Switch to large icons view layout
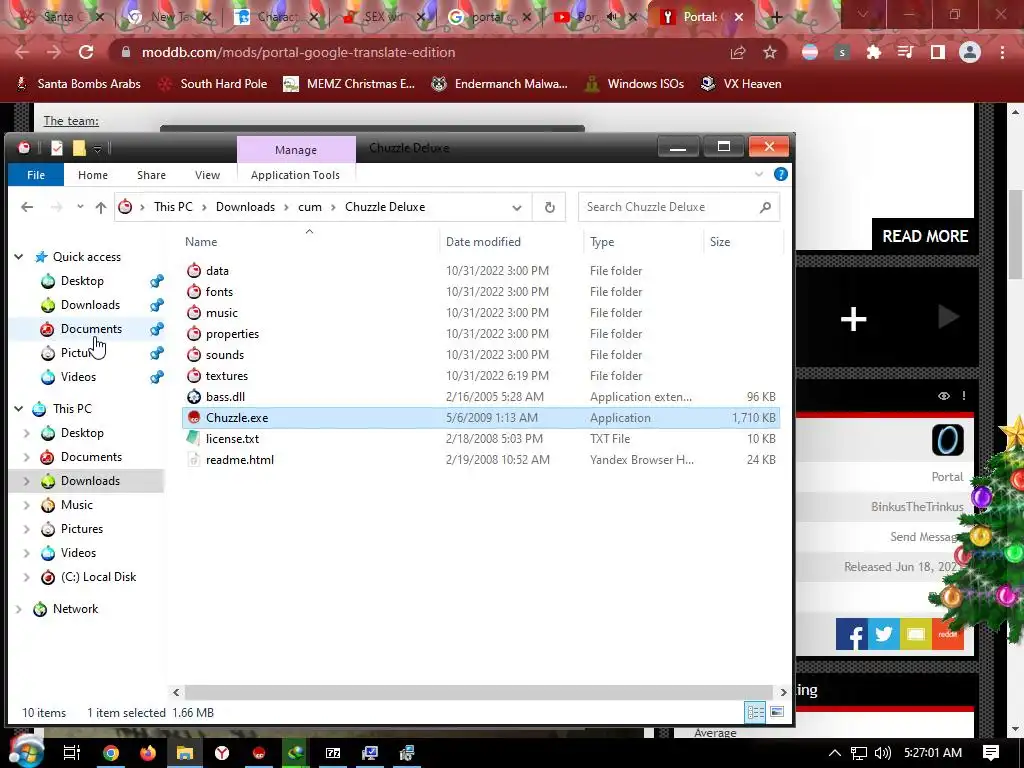Image resolution: width=1024 pixels, height=768 pixels. (776, 712)
